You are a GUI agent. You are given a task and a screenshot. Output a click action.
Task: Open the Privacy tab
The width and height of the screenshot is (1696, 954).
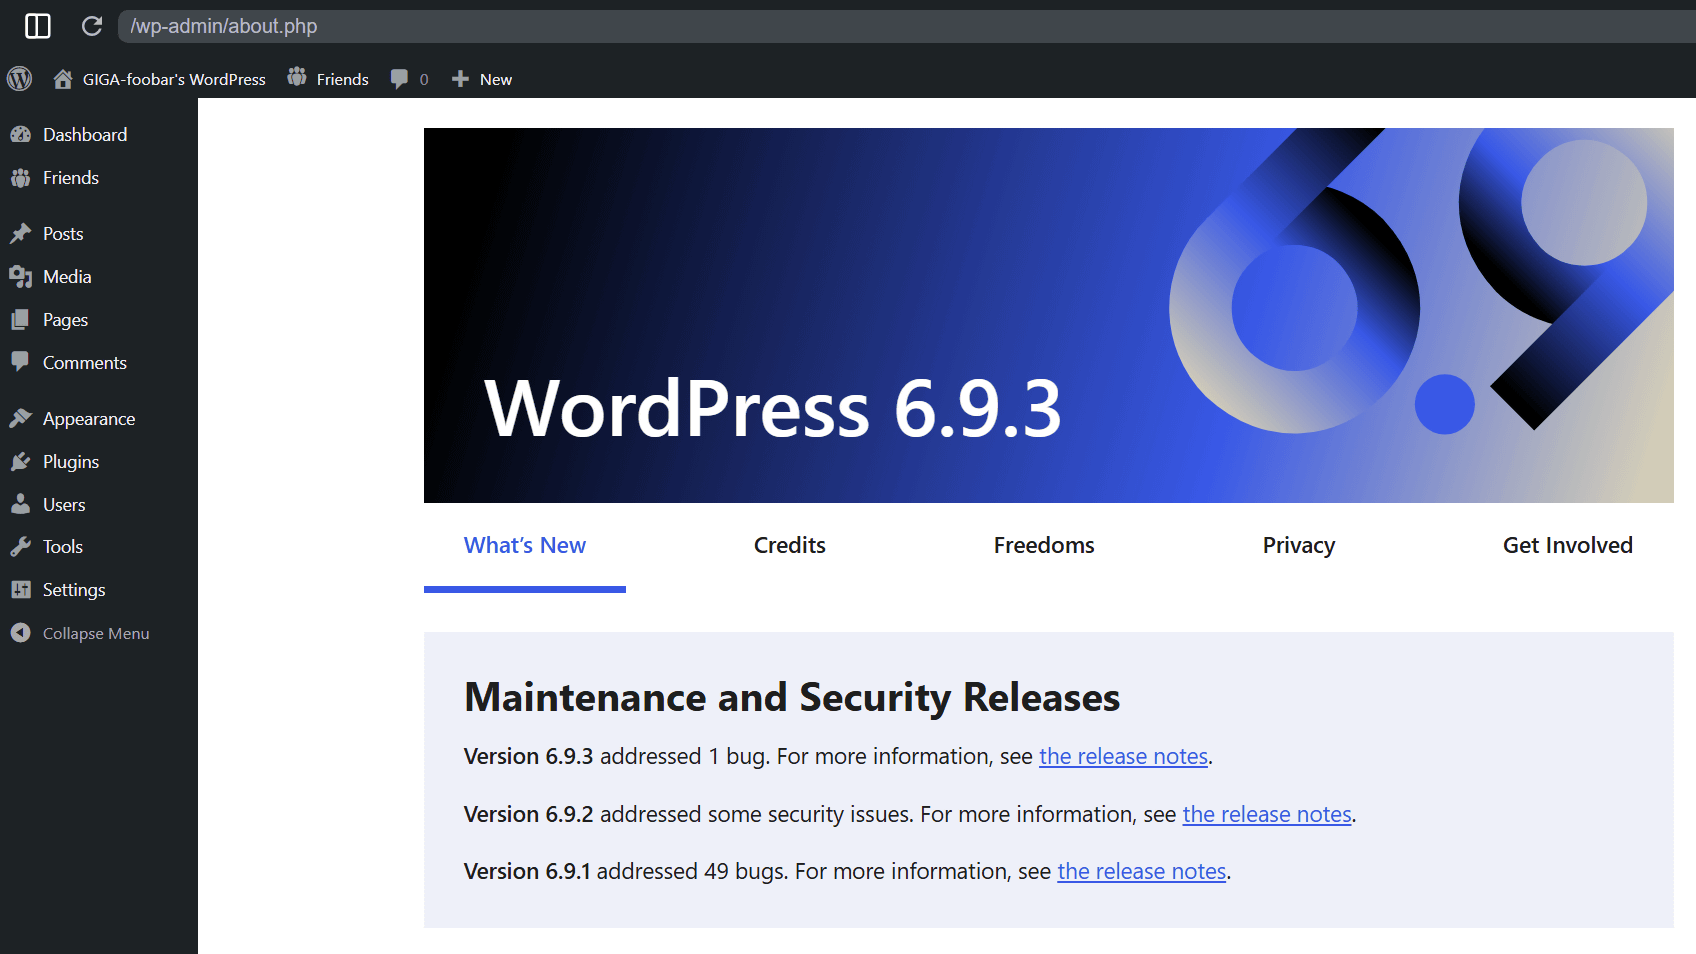click(1298, 545)
